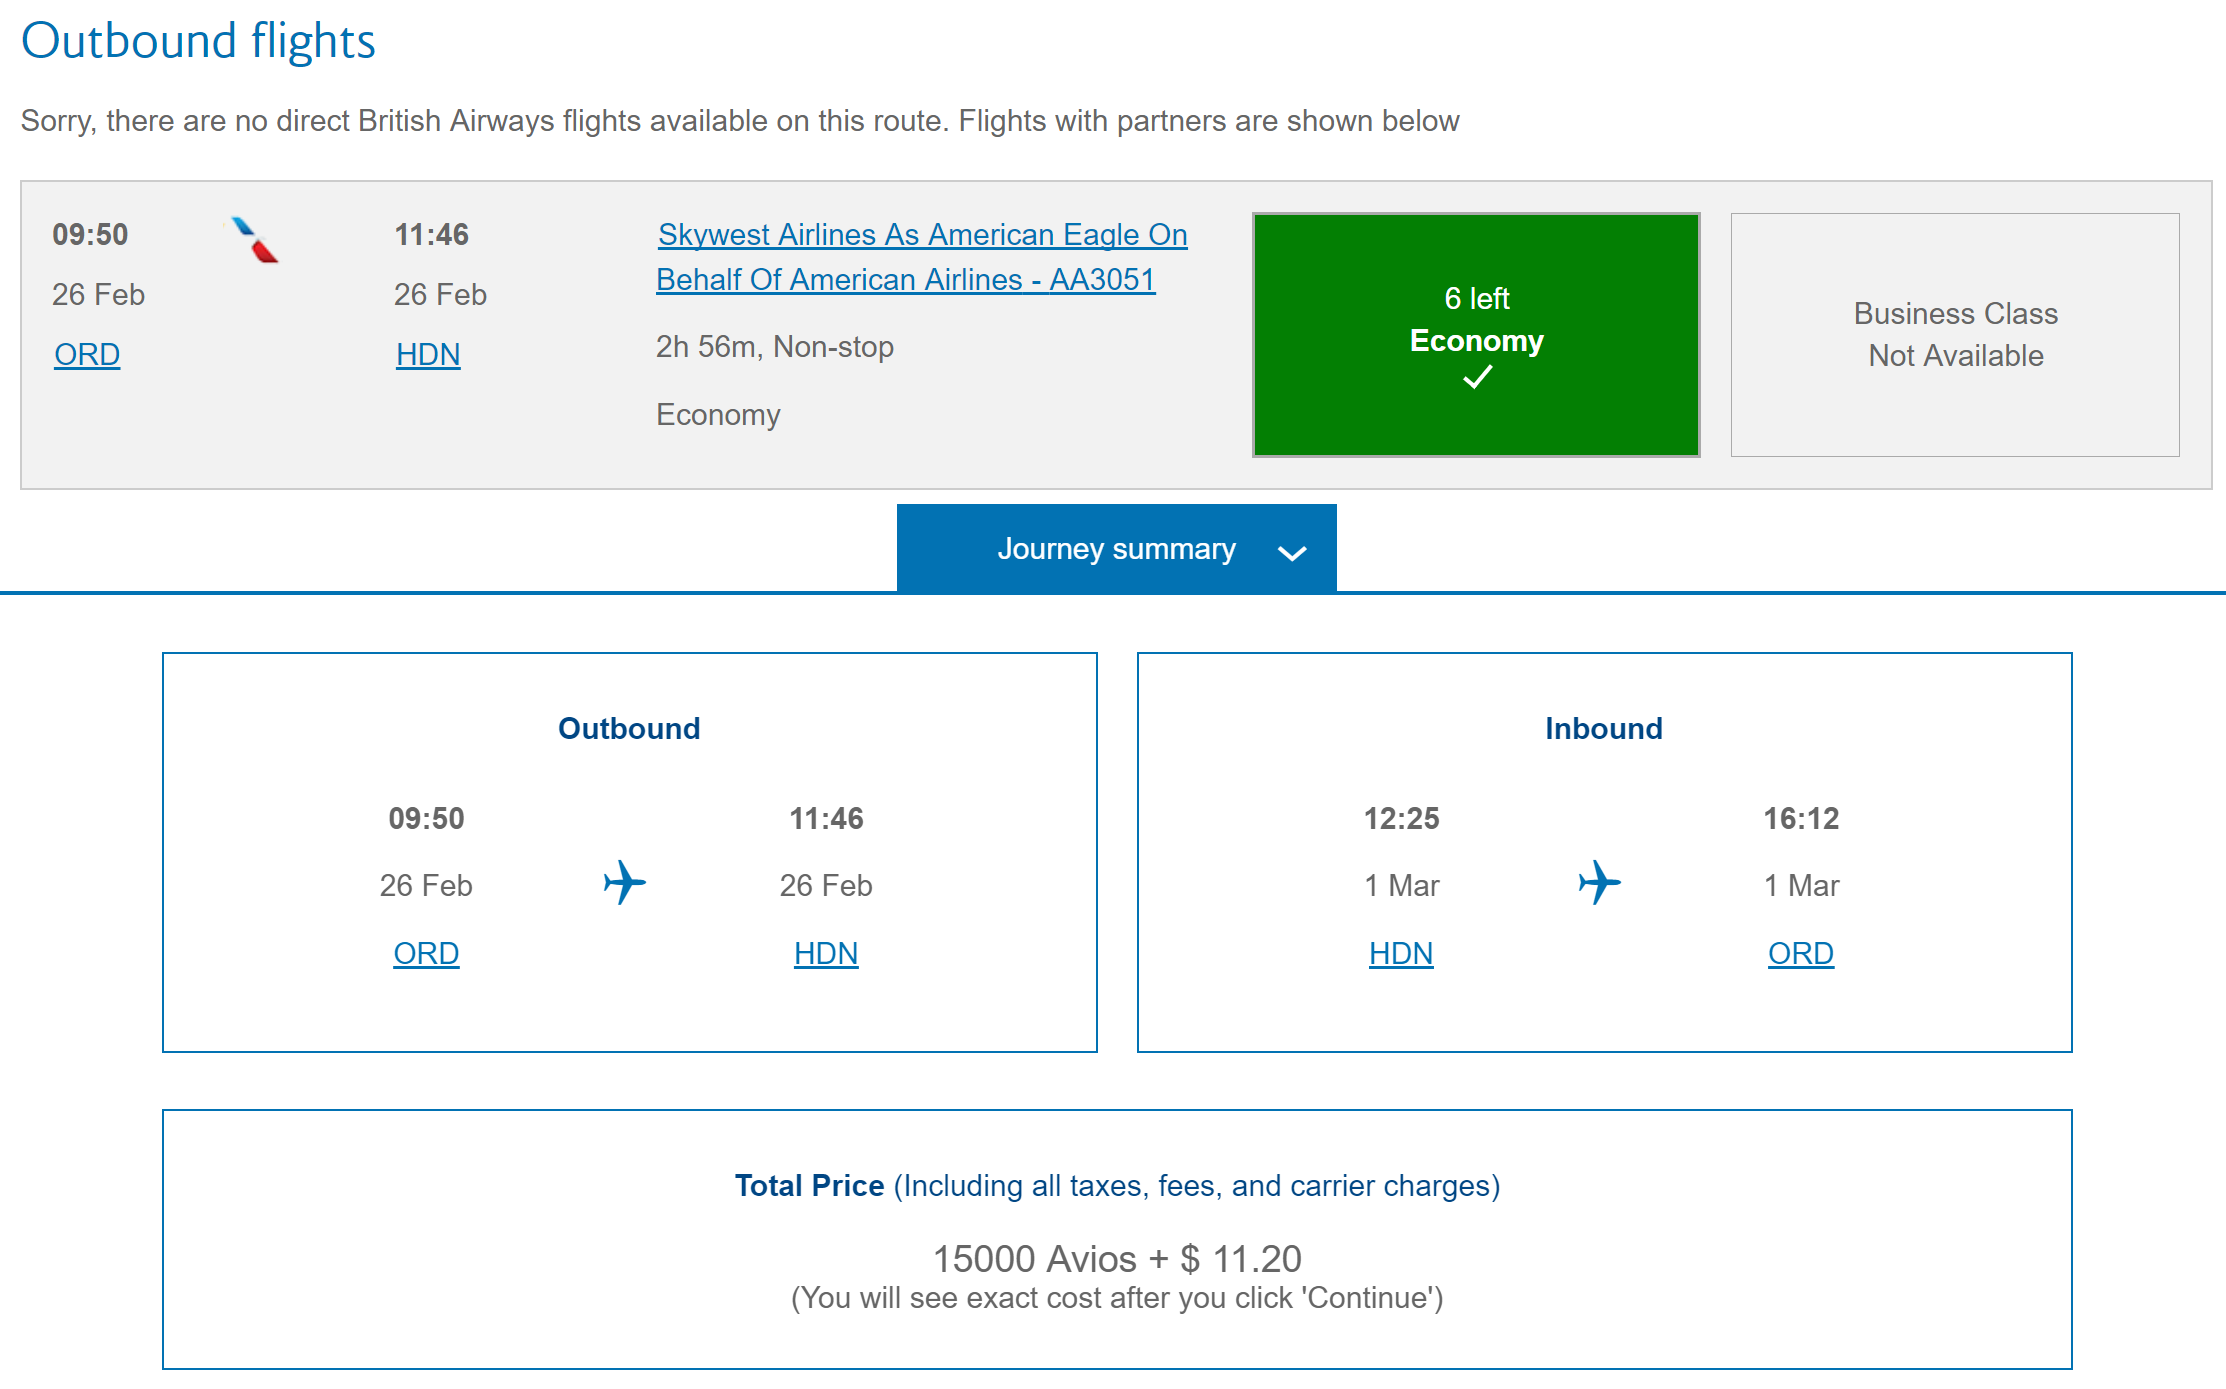Click the ORD link in the flight row
The height and width of the screenshot is (1389, 2226).
tap(87, 355)
